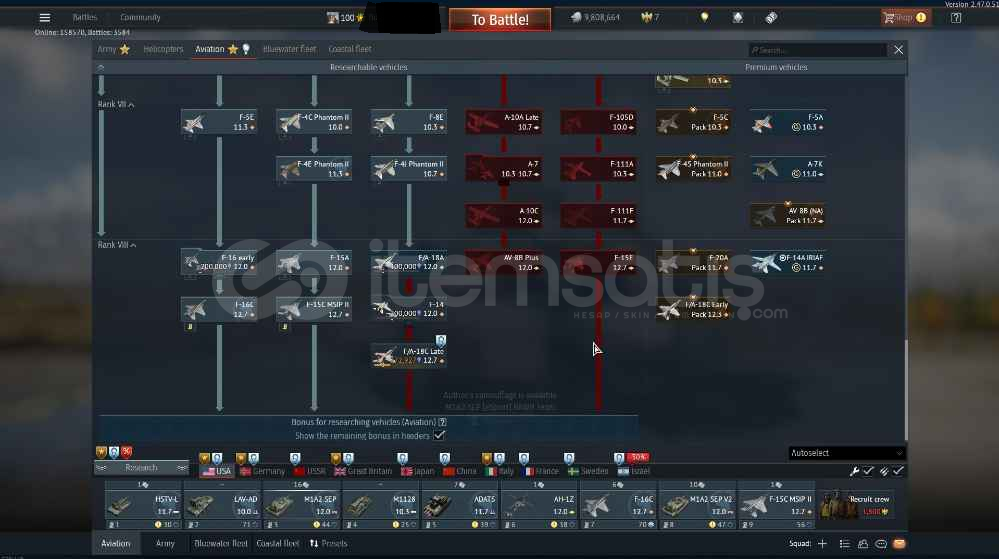Select the USSR nation
Viewport: 999px width, 559px height.
(x=310, y=471)
